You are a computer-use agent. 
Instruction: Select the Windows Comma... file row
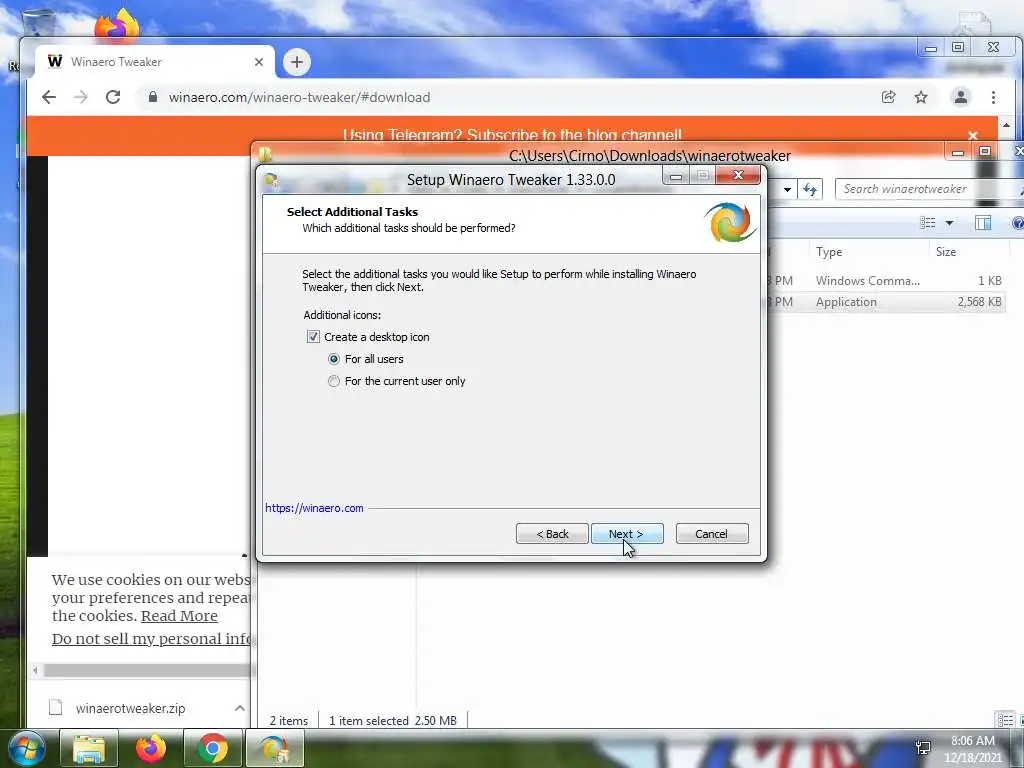click(x=887, y=281)
